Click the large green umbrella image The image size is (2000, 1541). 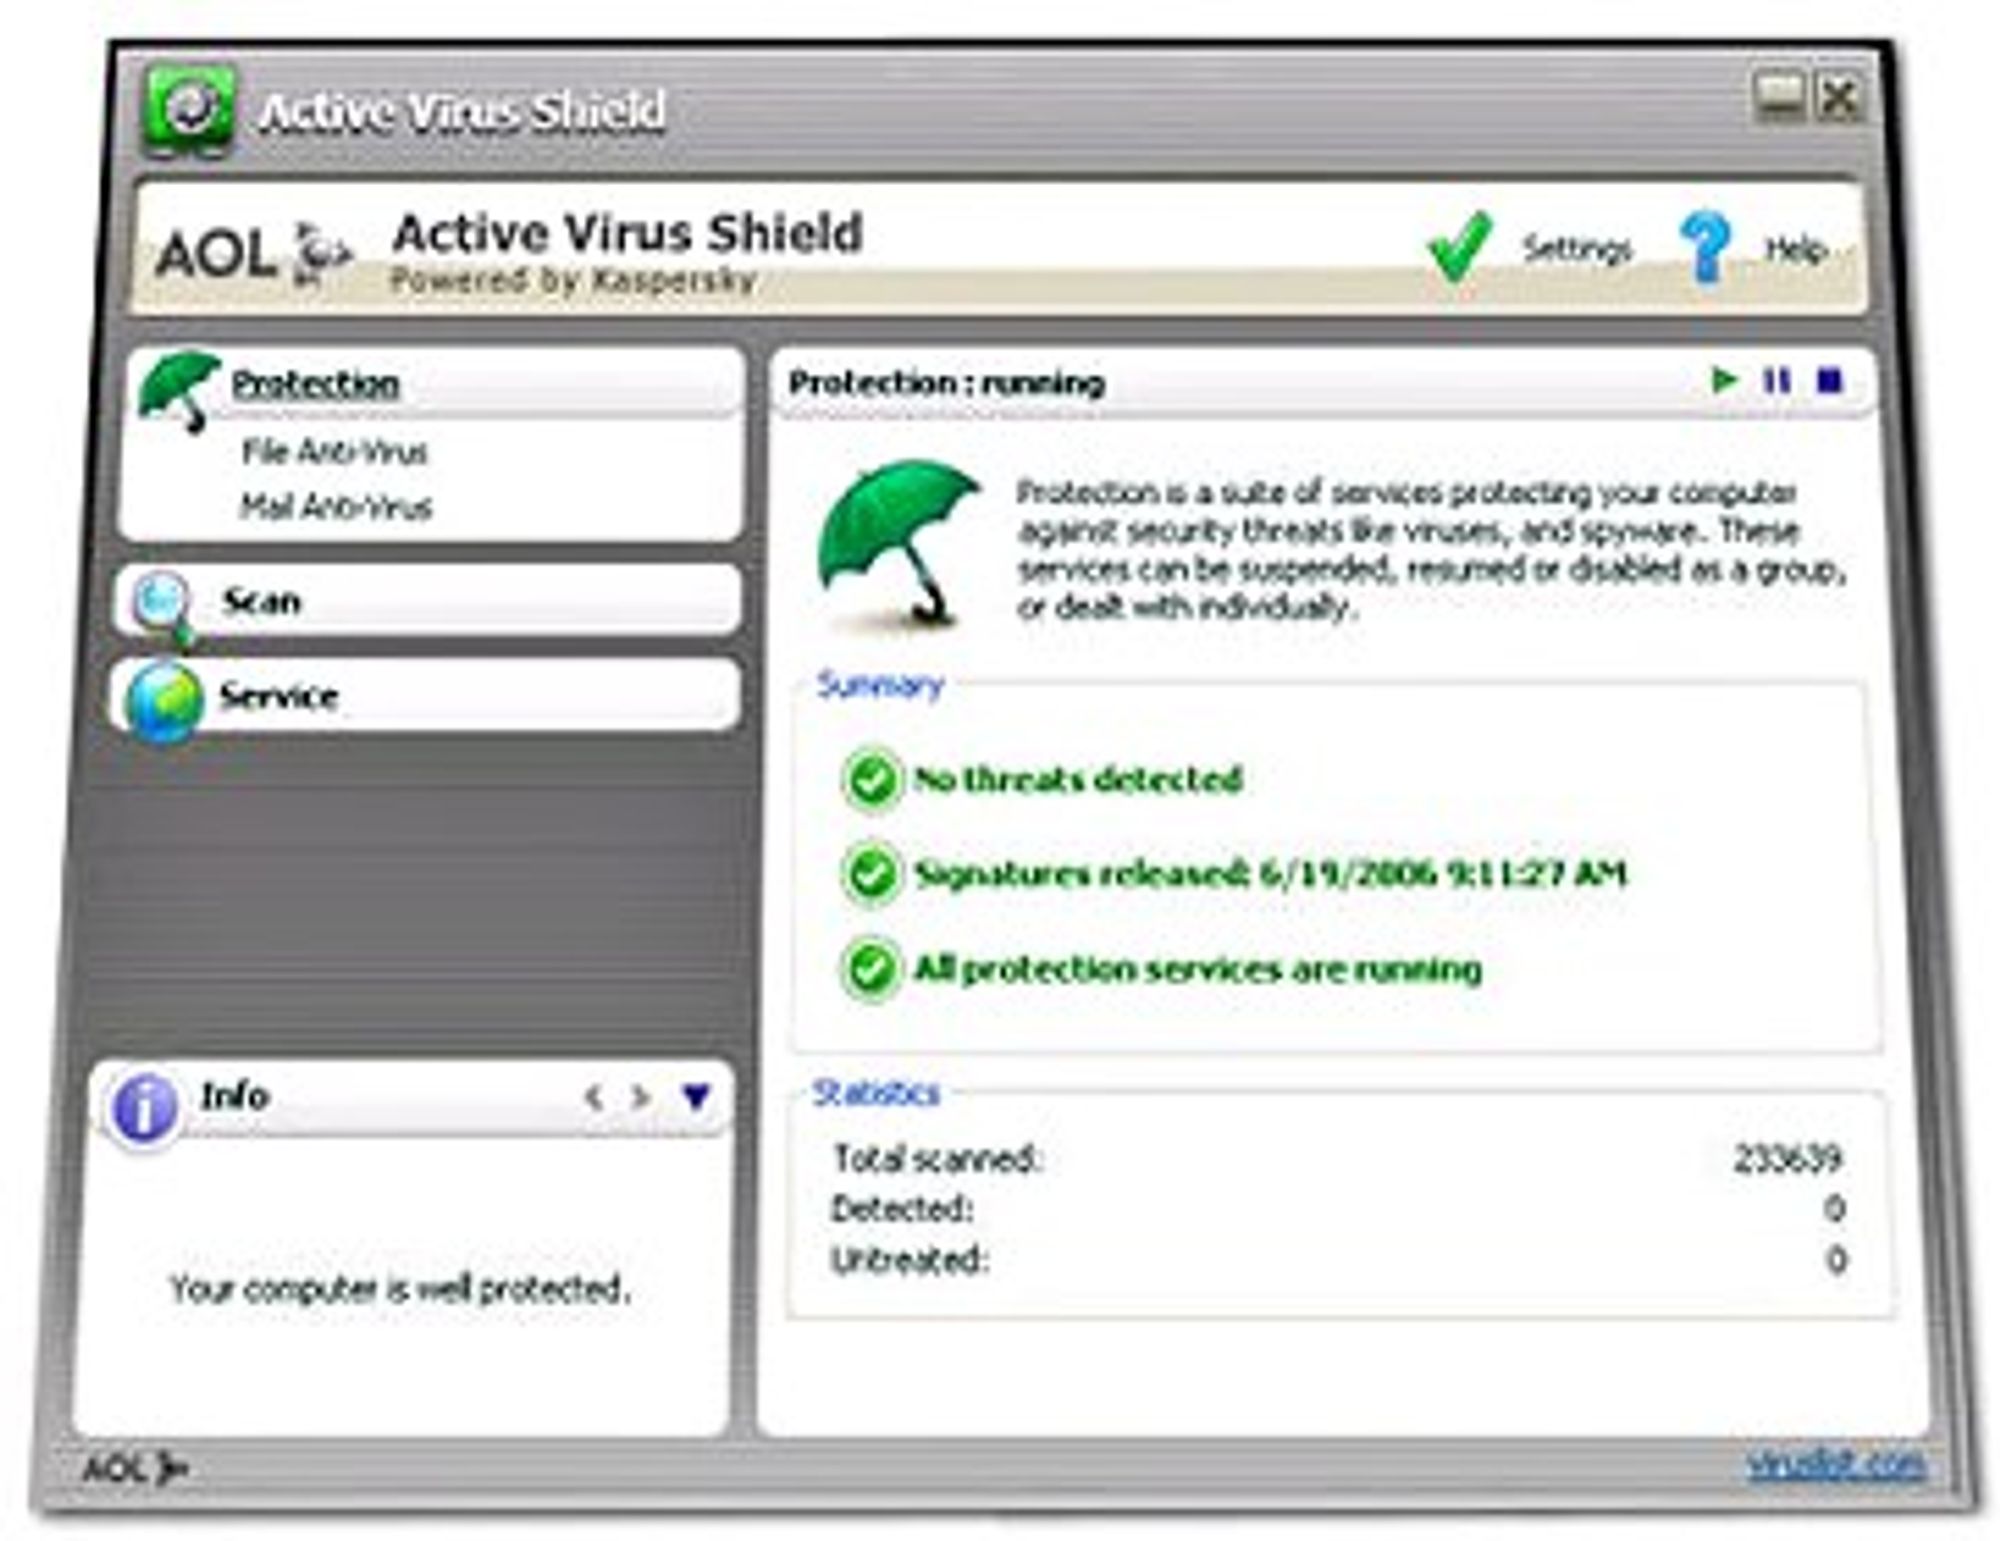point(900,545)
